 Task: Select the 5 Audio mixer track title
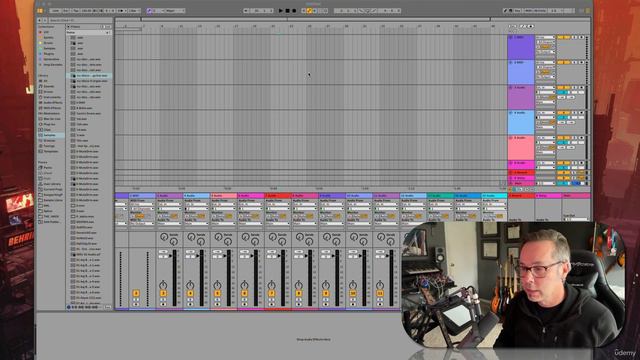(224, 196)
